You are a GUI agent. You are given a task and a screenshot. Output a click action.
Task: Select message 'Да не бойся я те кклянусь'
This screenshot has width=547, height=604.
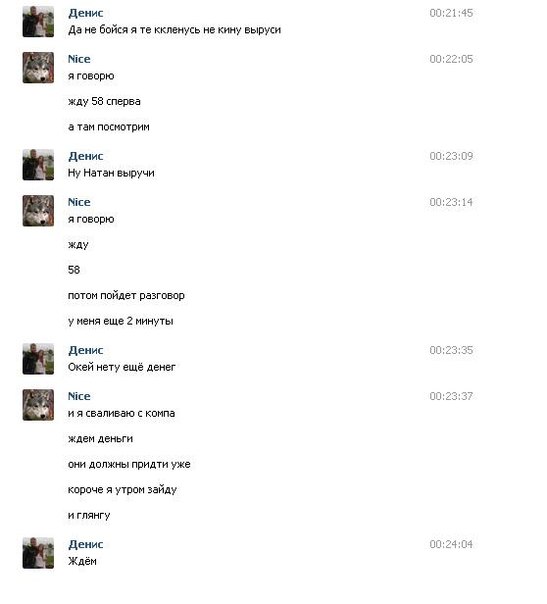click(x=174, y=30)
